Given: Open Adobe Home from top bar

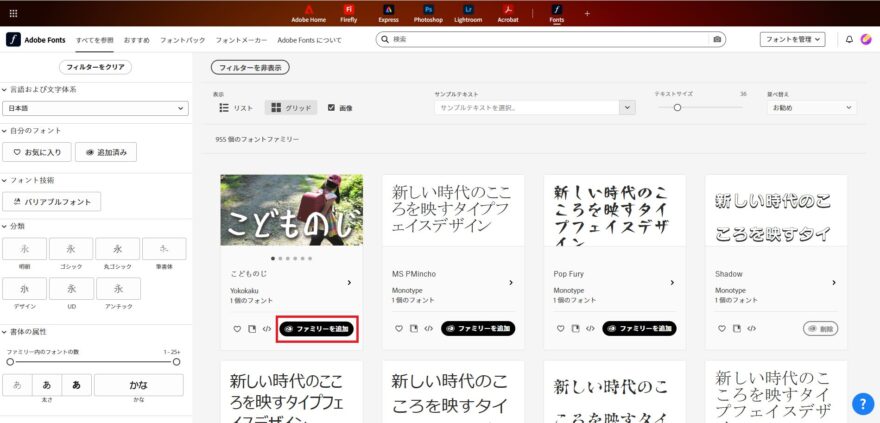Looking at the screenshot, I should pos(308,13).
